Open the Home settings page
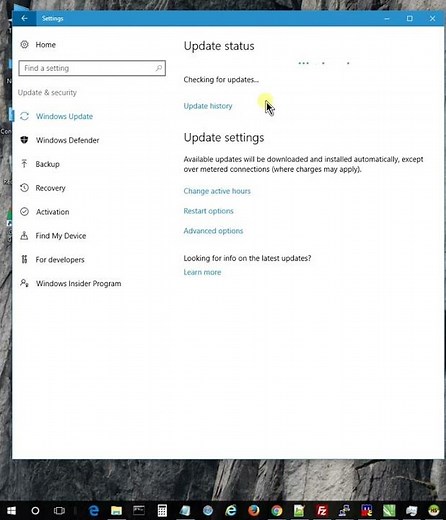Image resolution: width=446 pixels, height=520 pixels. coord(46,45)
